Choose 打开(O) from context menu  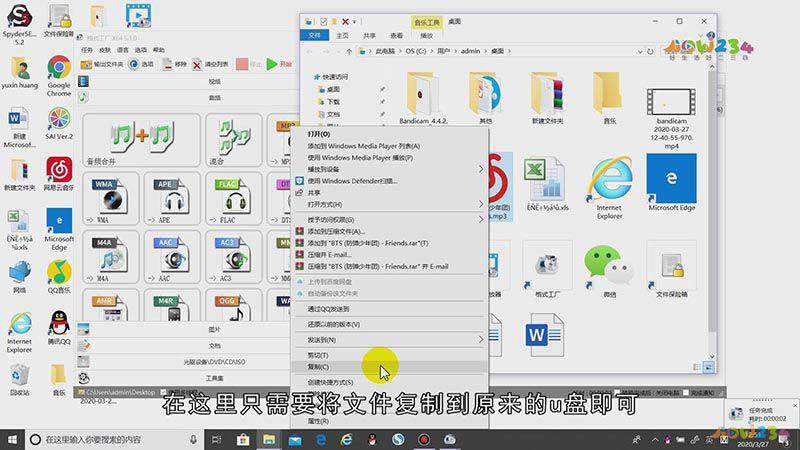[391, 134]
